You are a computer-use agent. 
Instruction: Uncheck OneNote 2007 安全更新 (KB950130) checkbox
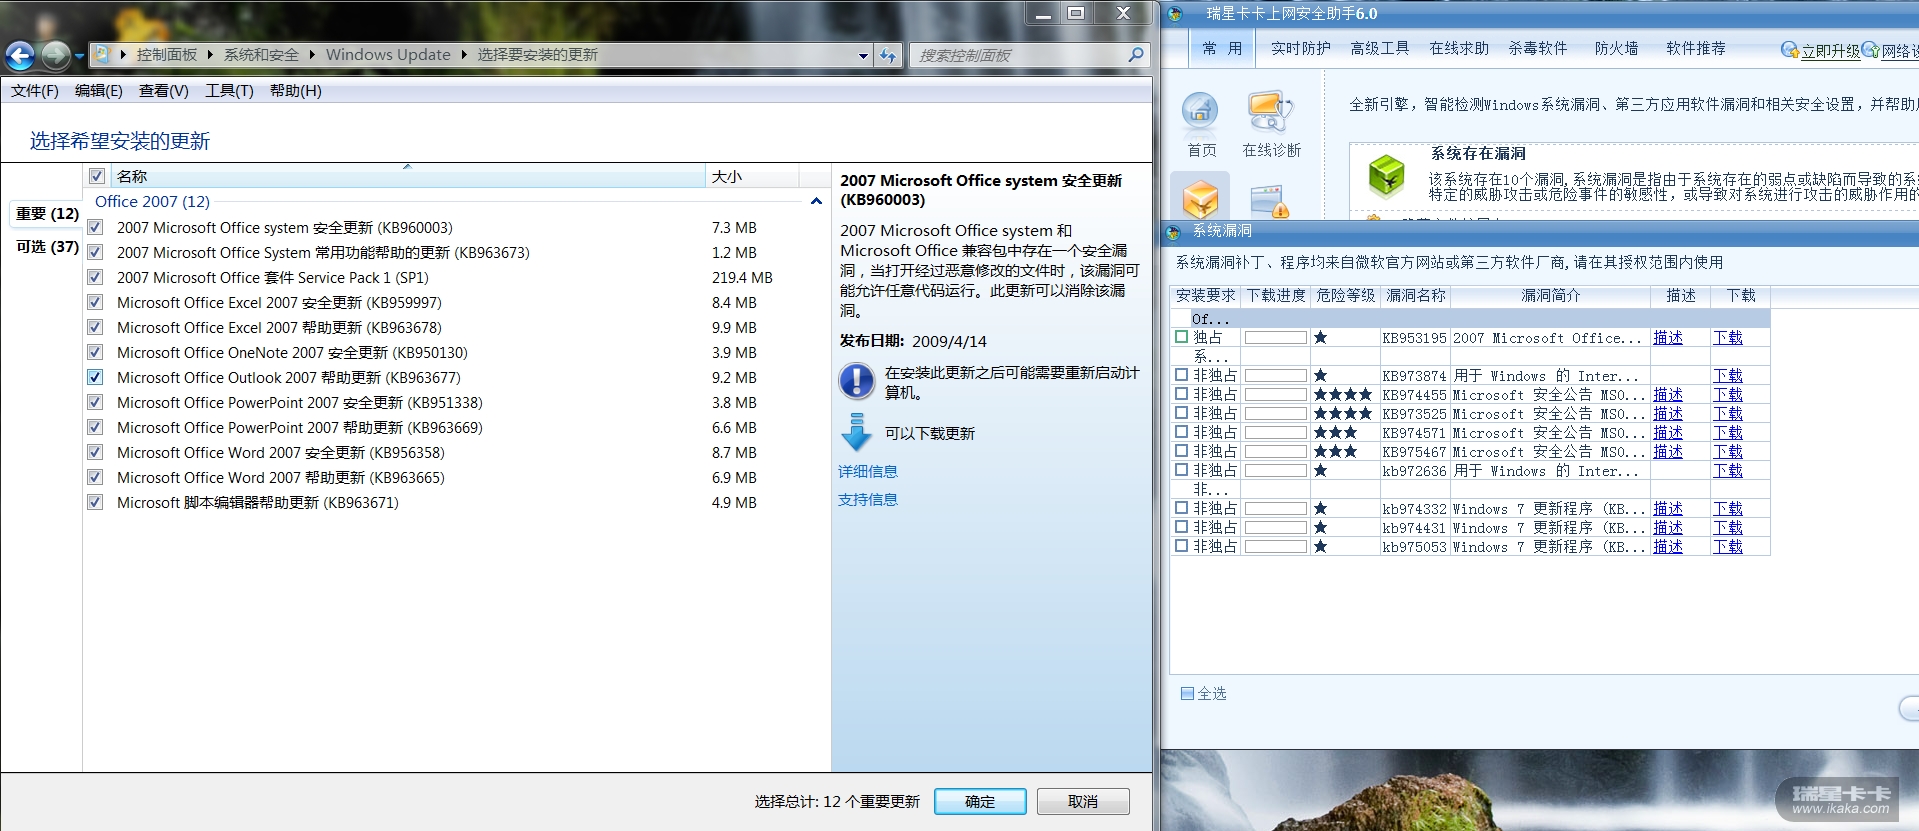95,352
